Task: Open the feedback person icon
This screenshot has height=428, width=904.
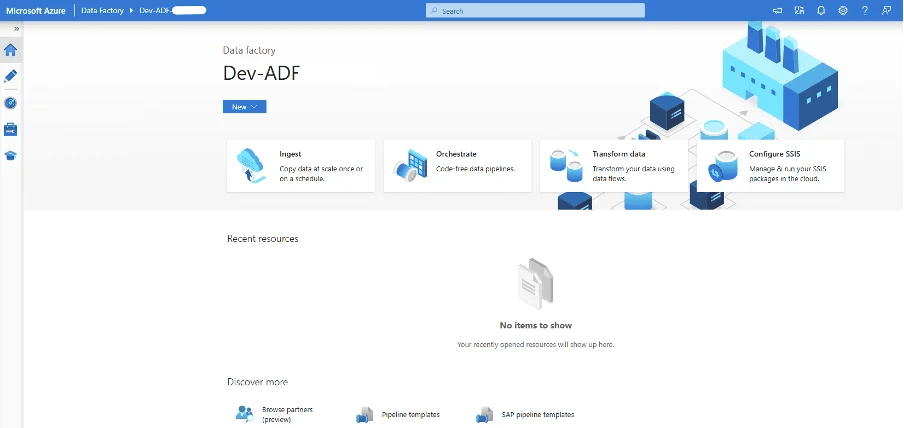Action: [x=887, y=10]
